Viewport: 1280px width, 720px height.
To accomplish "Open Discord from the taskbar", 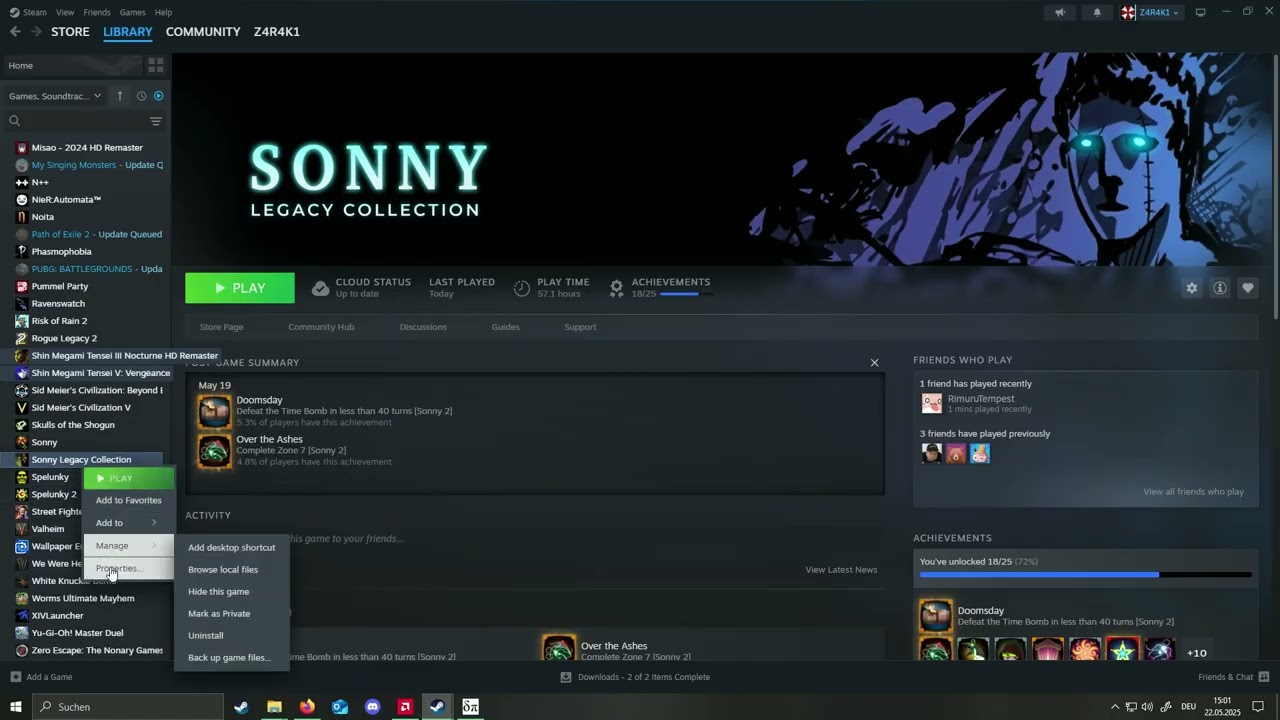I will click(x=372, y=707).
